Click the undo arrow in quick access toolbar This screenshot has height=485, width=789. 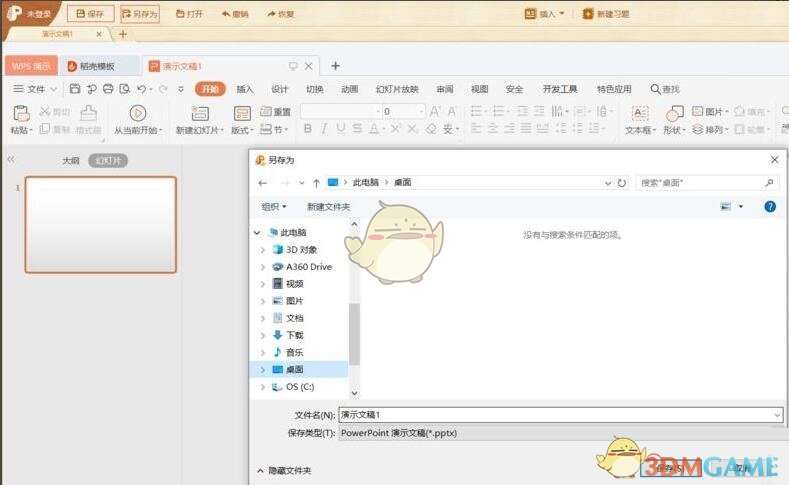tap(141, 89)
